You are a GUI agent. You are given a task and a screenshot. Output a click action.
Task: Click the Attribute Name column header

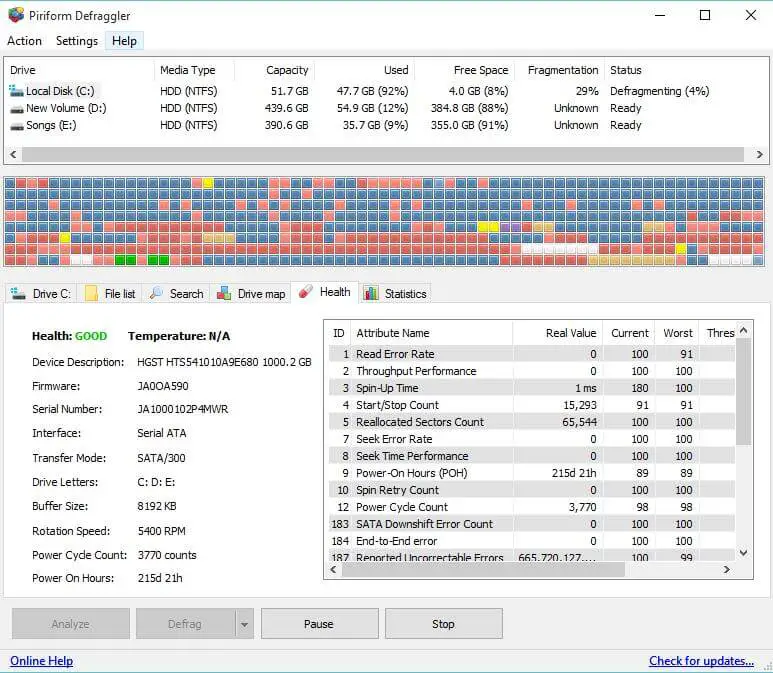(431, 333)
